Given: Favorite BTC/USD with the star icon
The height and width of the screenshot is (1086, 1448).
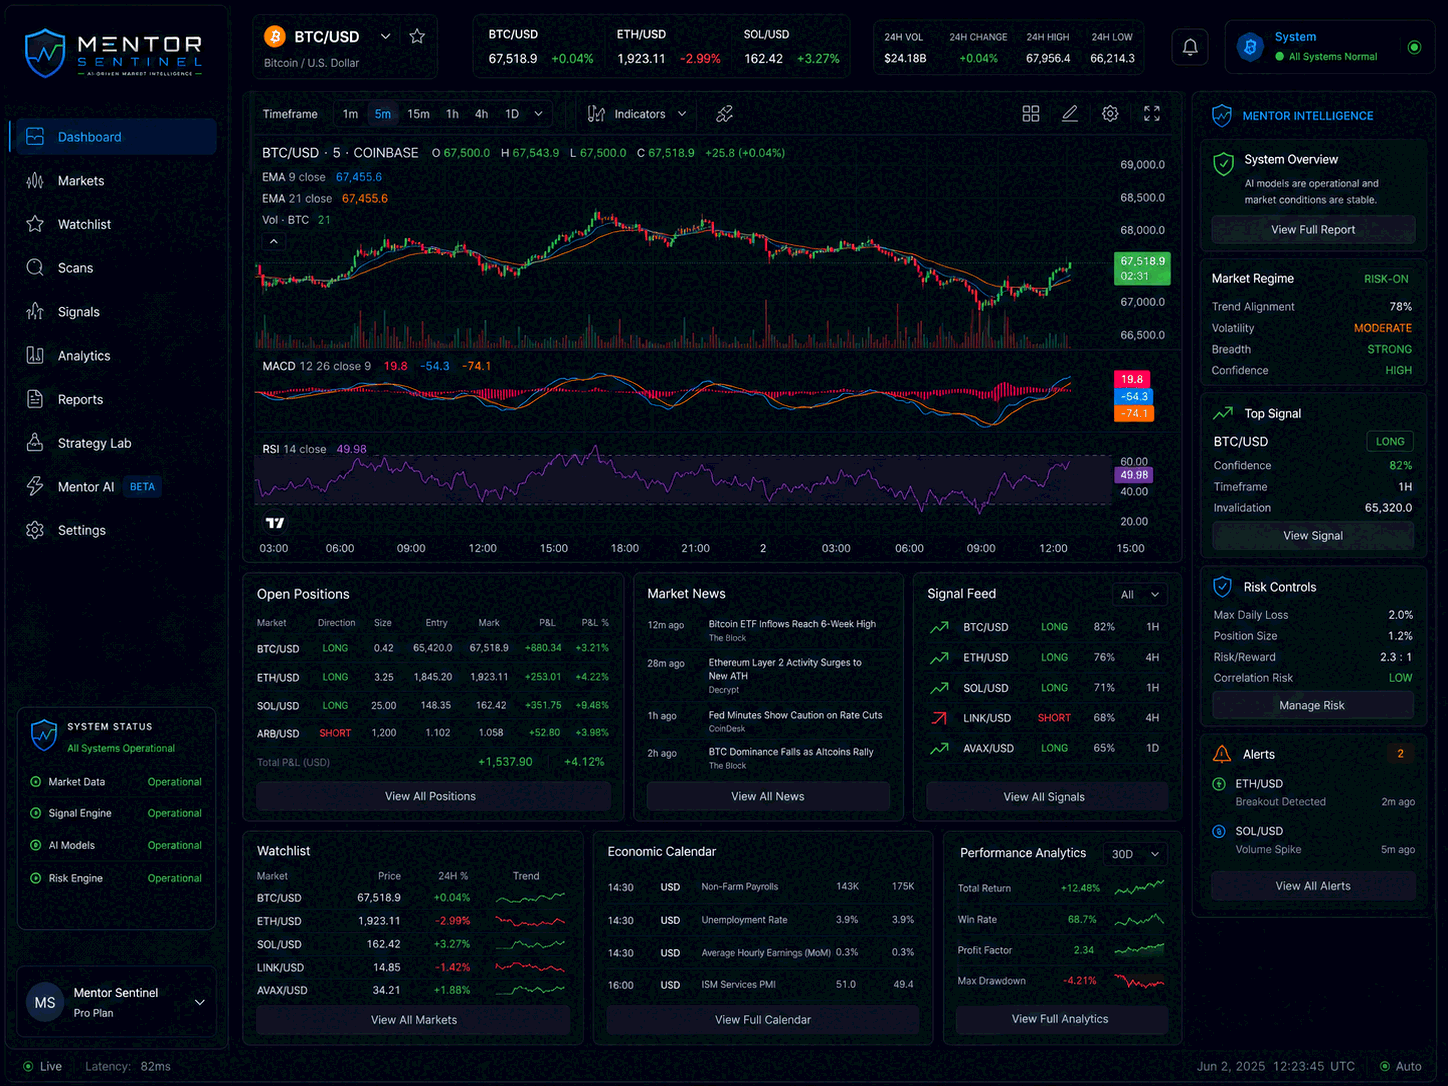Looking at the screenshot, I should (x=417, y=36).
